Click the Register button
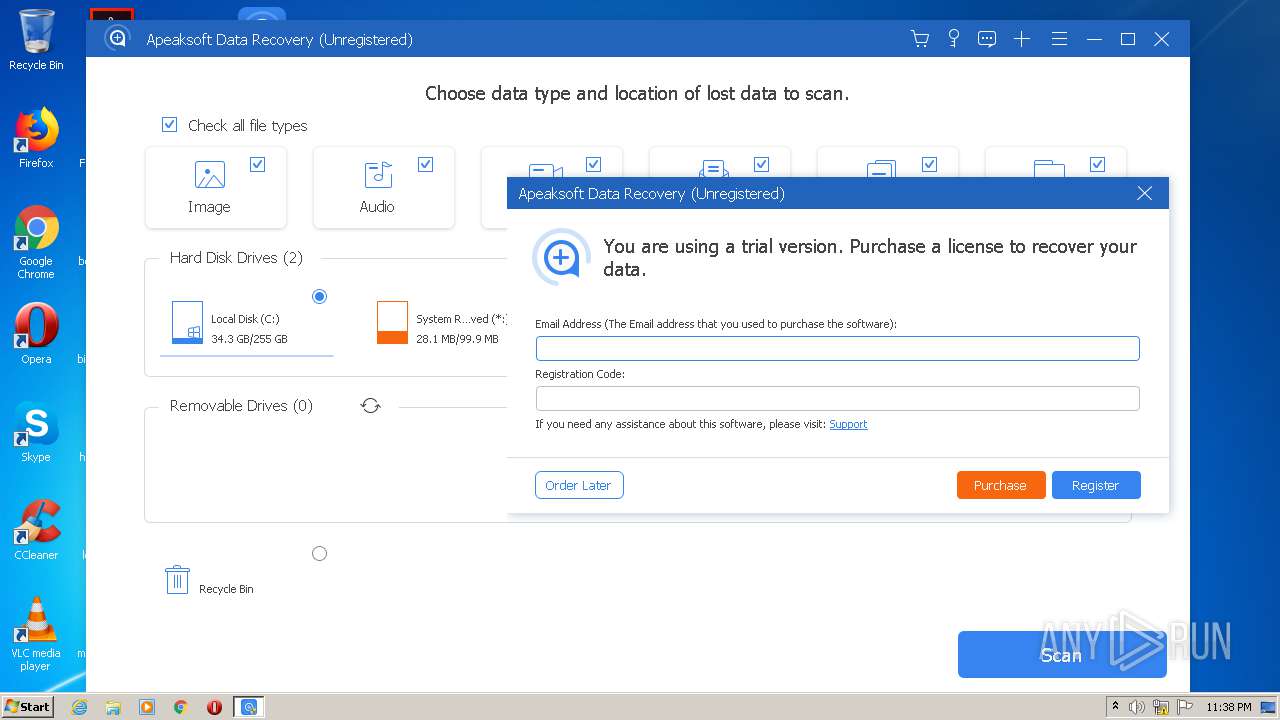This screenshot has height=720, width=1280. [1096, 485]
